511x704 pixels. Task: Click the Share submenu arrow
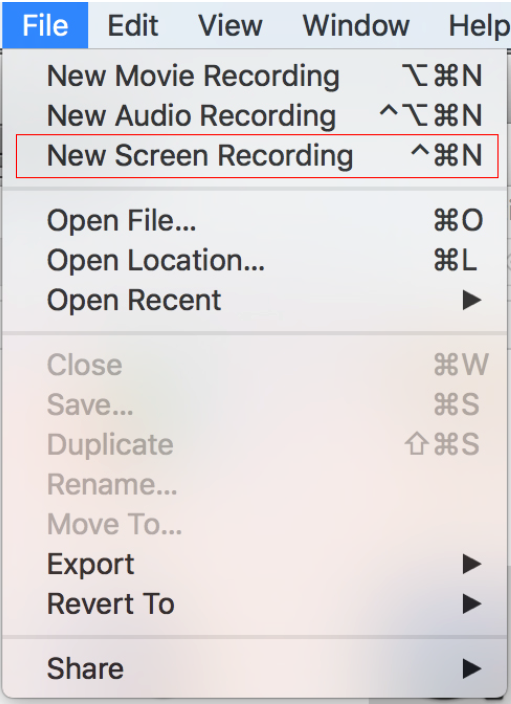pyautogui.click(x=472, y=669)
